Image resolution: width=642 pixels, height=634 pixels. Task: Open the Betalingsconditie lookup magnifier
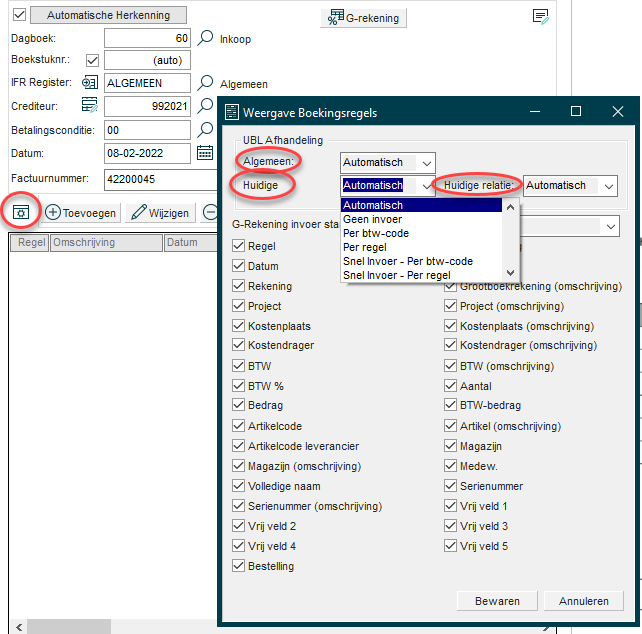[x=205, y=129]
